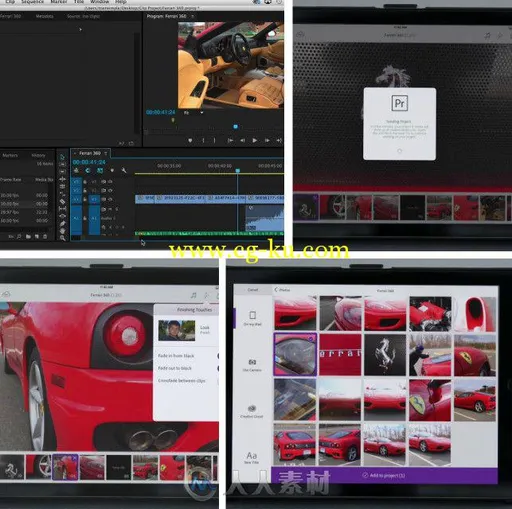Image resolution: width=512 pixels, height=509 pixels.
Task: Select the Ferrari lettering photo in picker
Action: (340, 354)
